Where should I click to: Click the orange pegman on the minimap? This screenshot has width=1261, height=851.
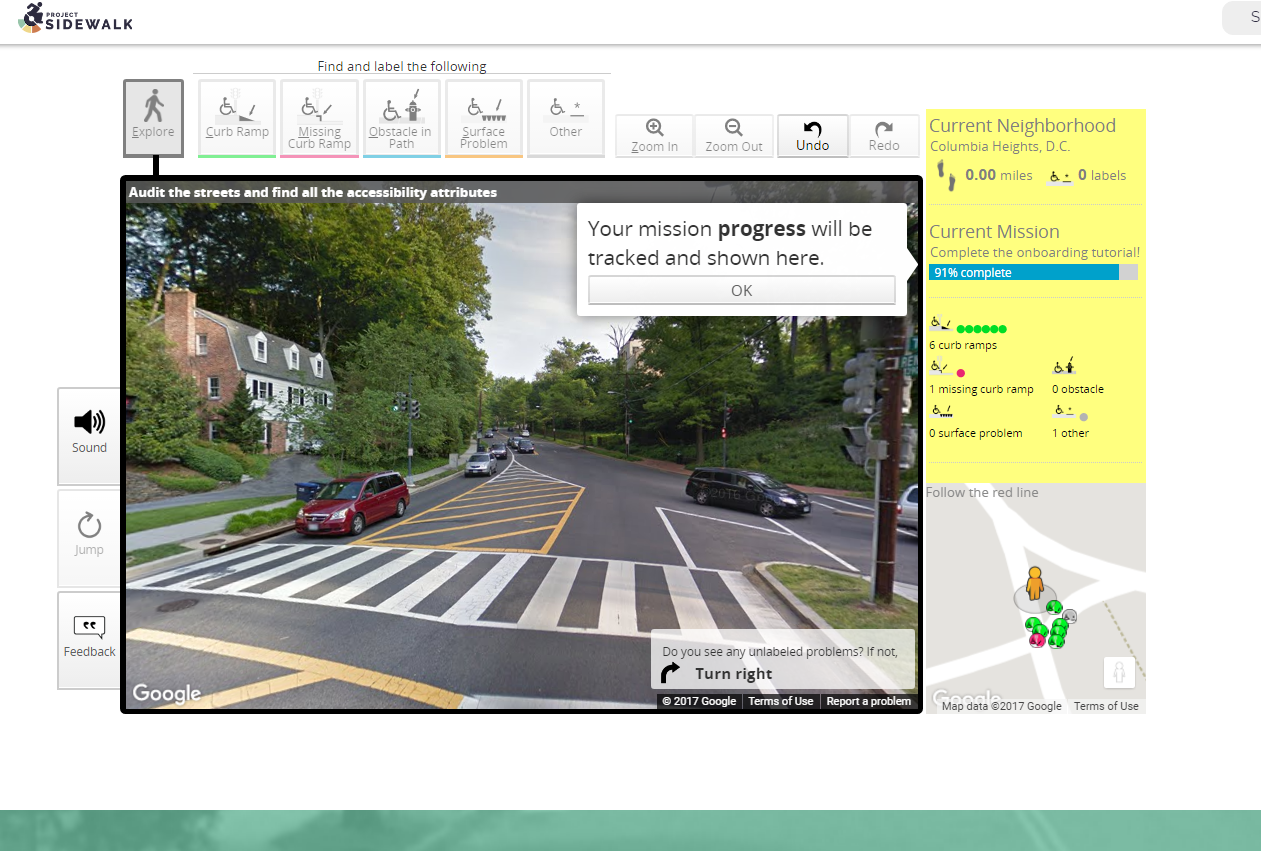1035,584
